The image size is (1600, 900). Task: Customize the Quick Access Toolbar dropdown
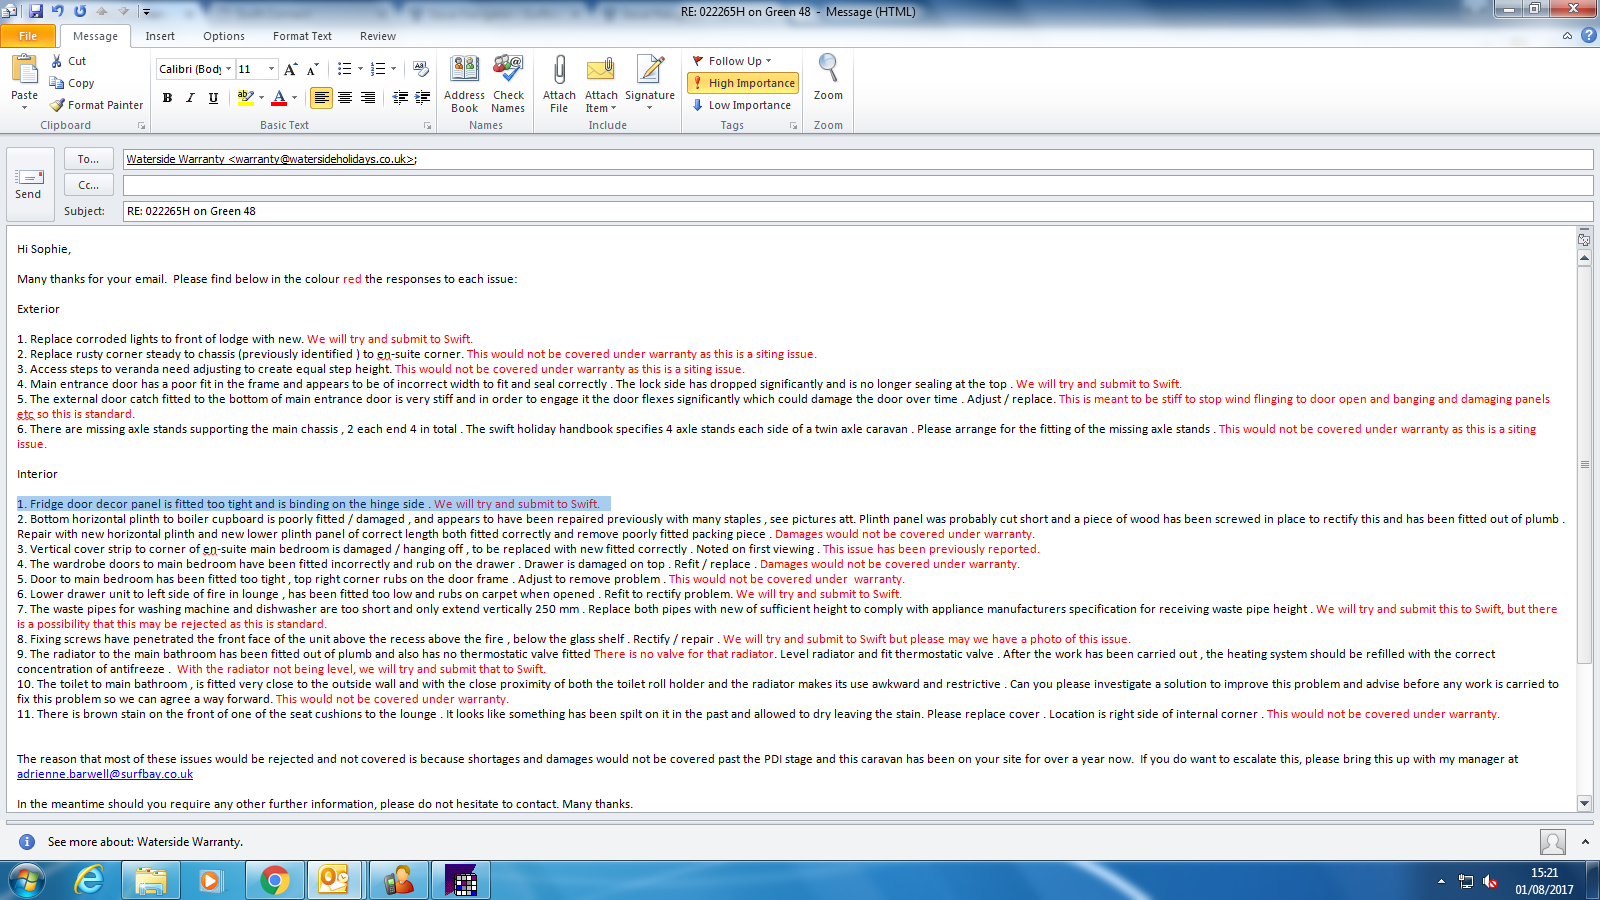(x=146, y=12)
